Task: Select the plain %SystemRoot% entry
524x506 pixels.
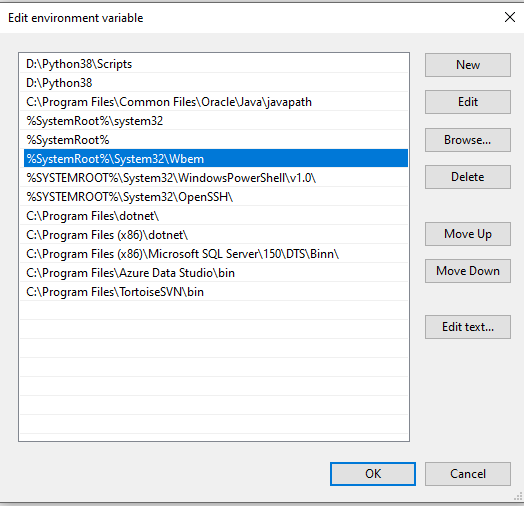Action: pos(216,140)
